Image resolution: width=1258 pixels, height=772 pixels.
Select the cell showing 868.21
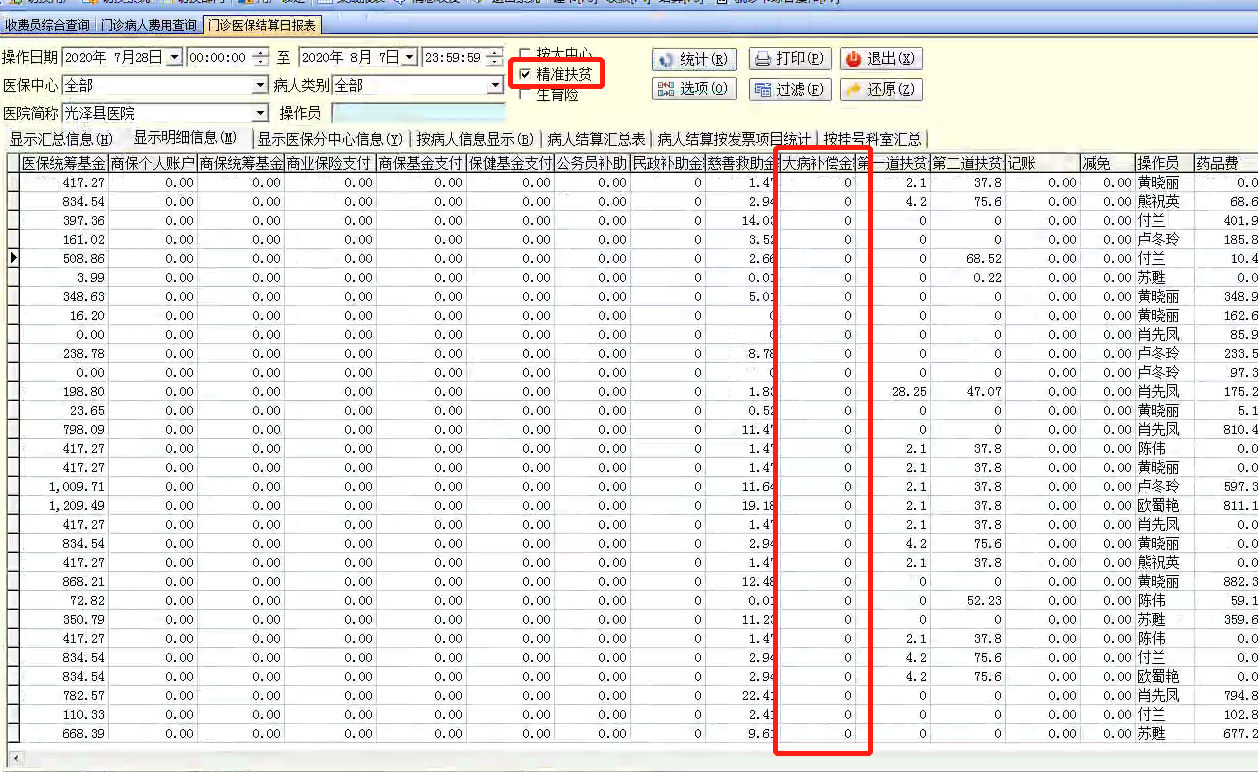point(64,581)
